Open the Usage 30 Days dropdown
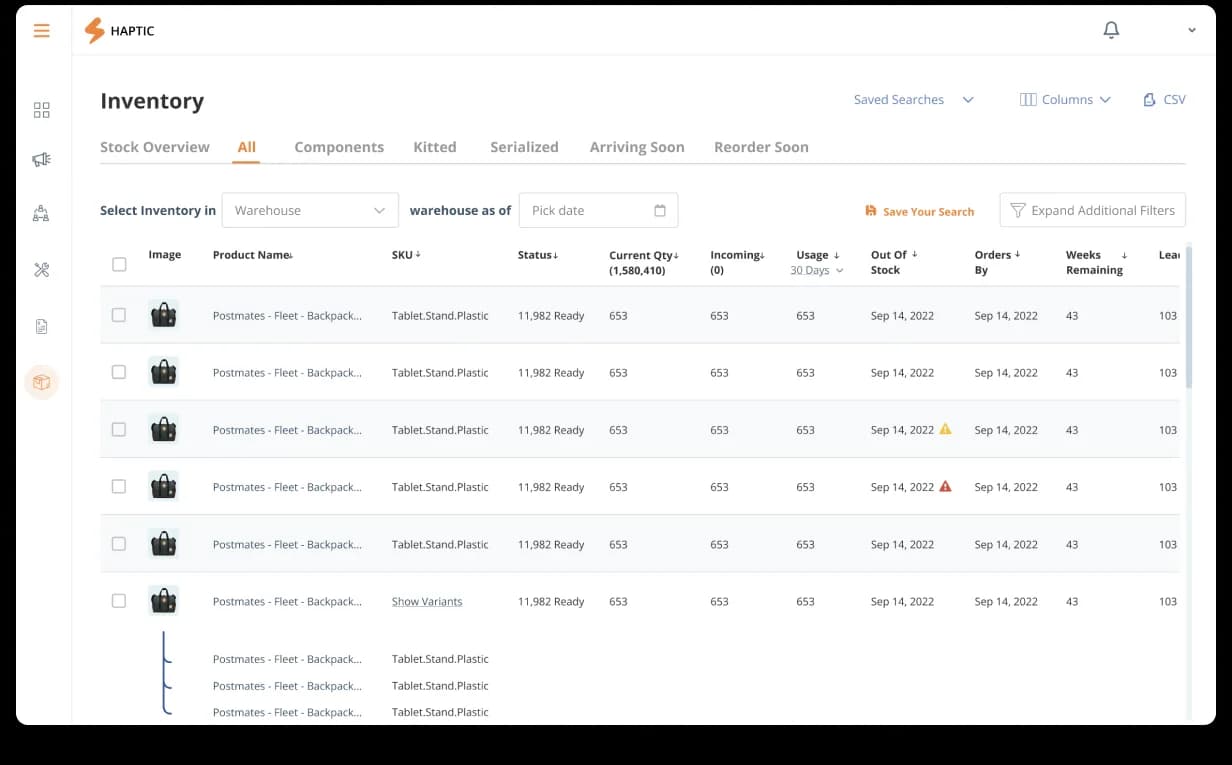The image size is (1232, 765). point(817,271)
